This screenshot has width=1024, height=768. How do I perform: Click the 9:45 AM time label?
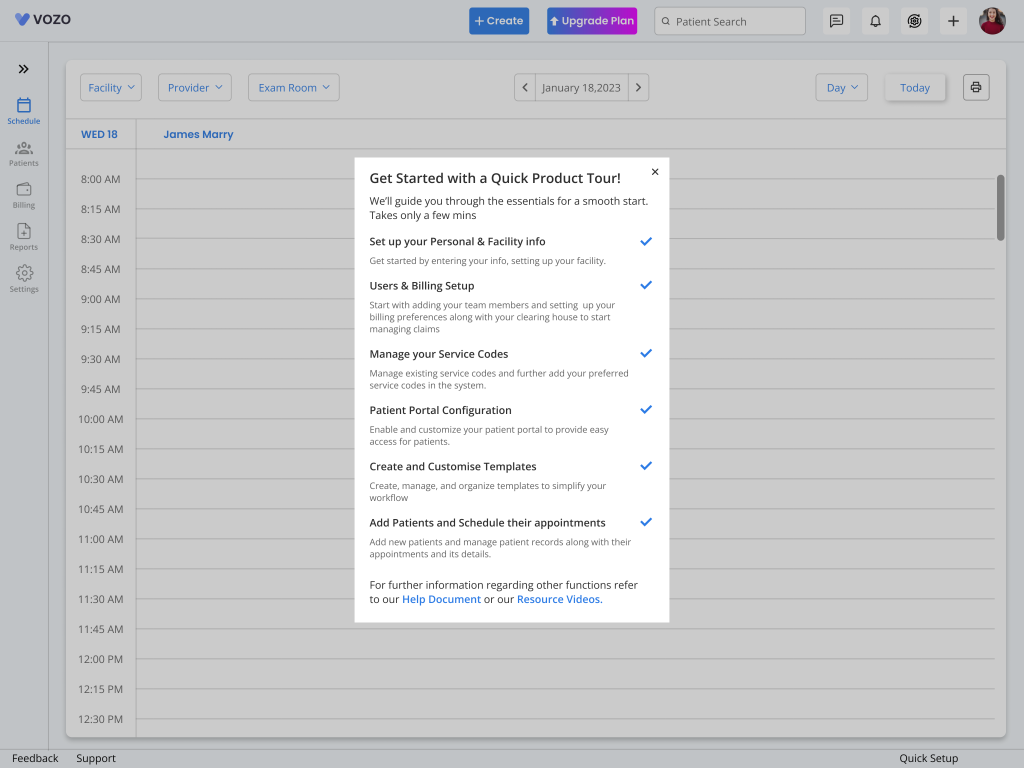point(101,389)
